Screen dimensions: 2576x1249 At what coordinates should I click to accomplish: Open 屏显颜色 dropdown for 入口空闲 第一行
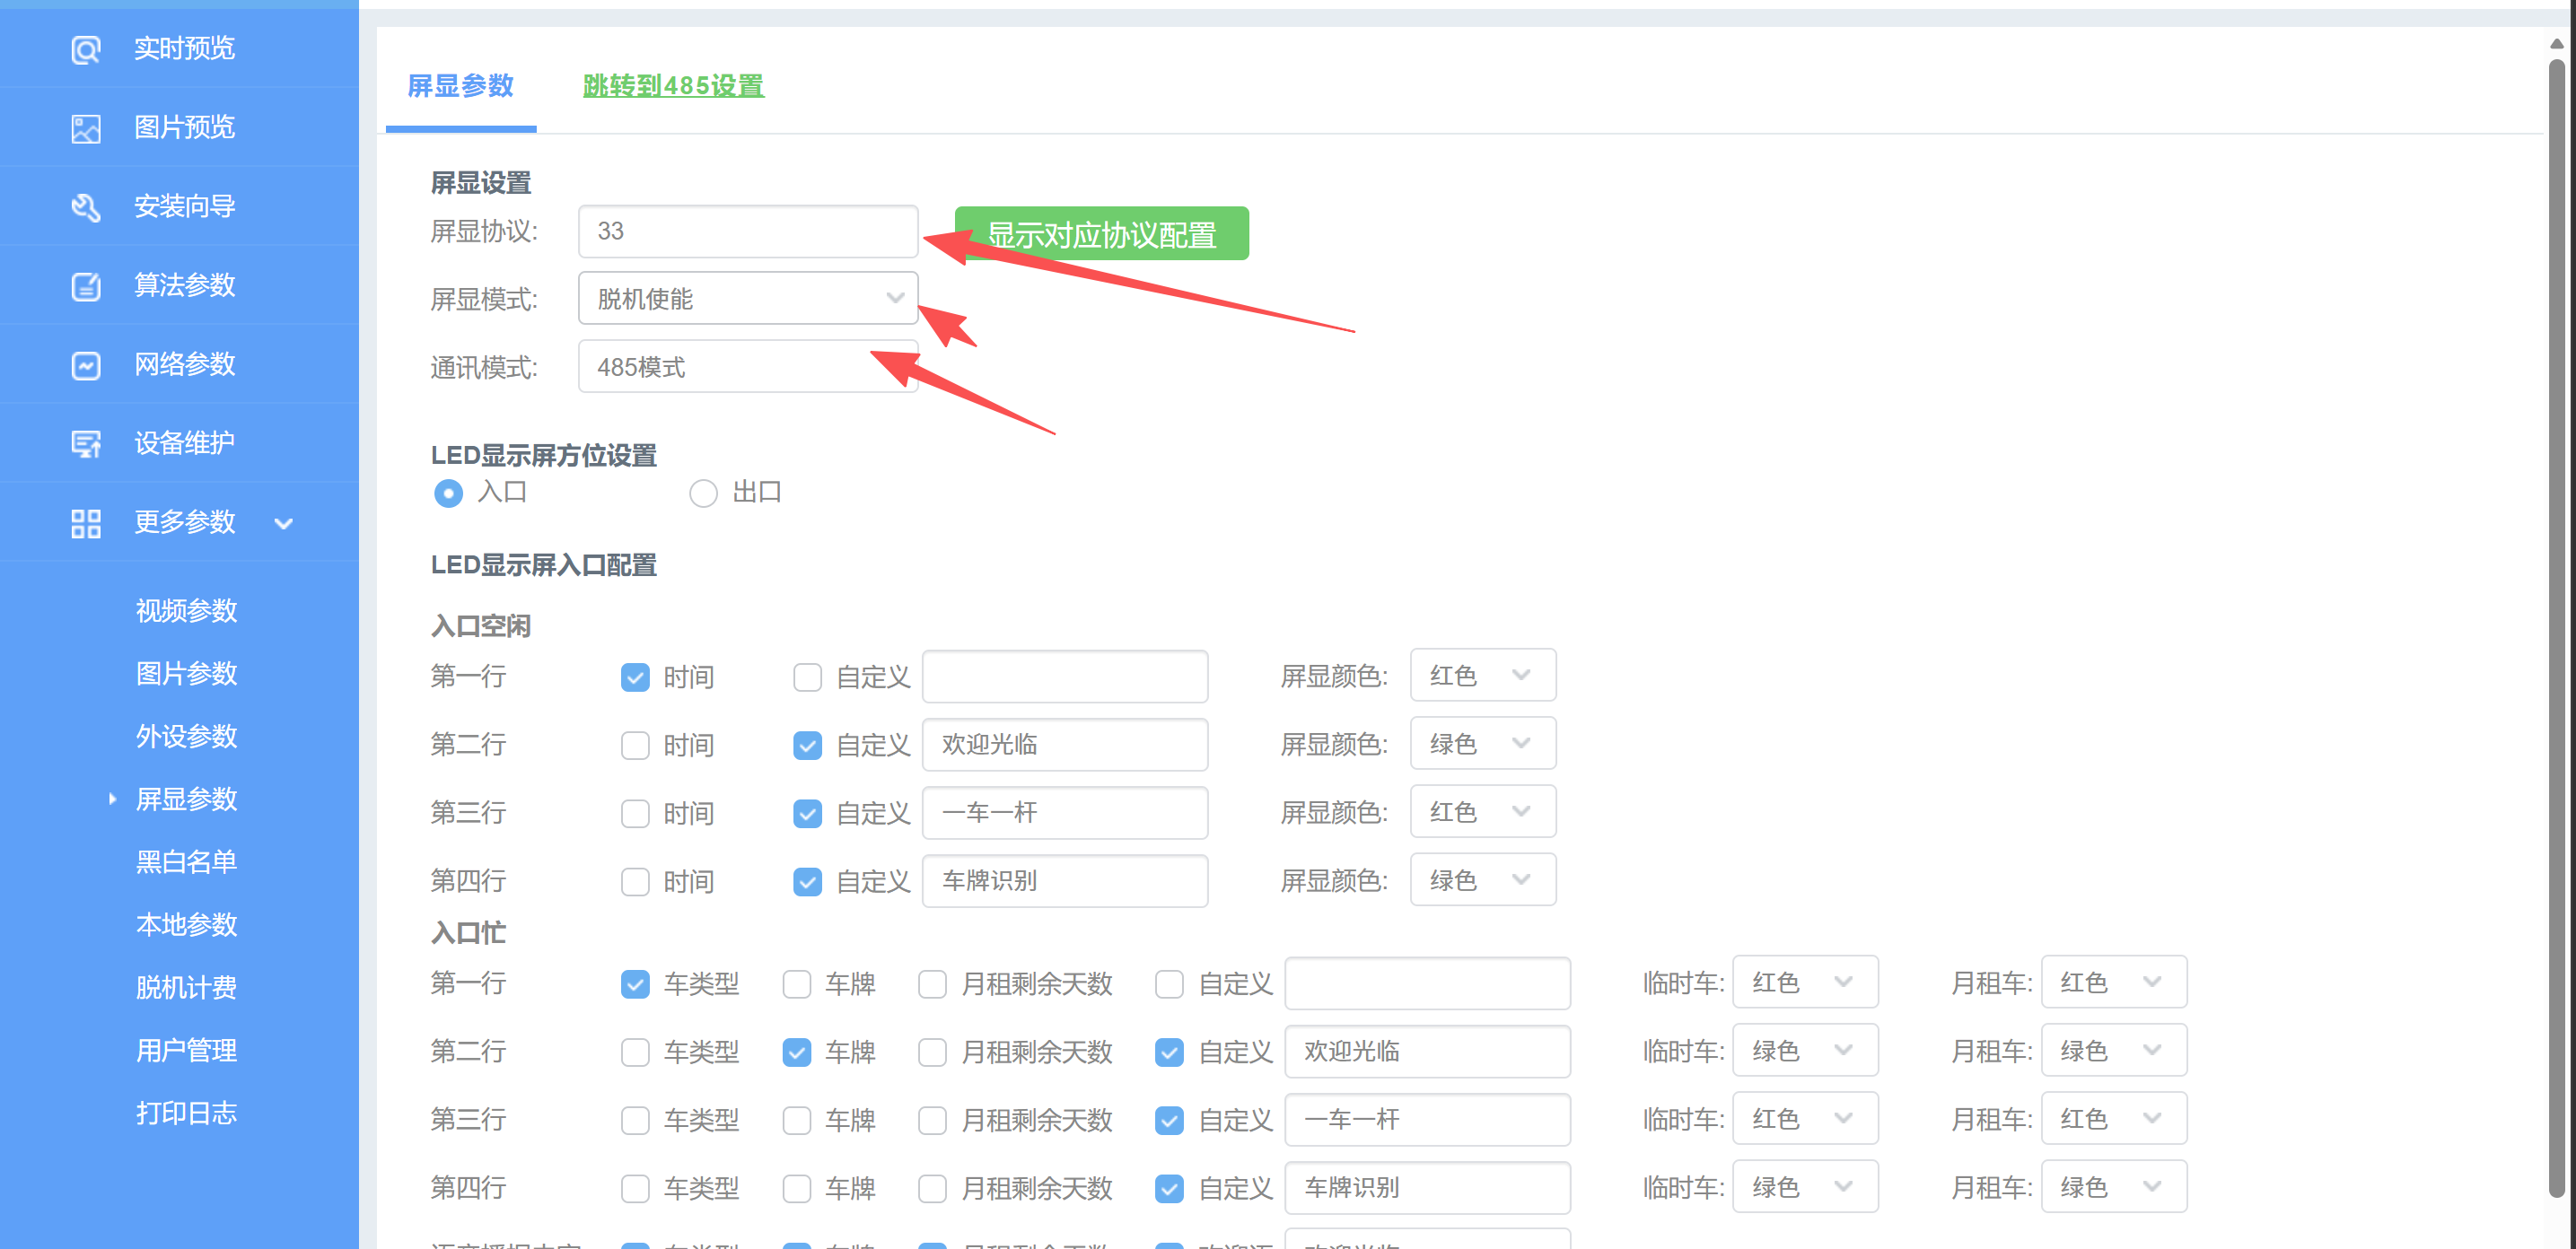[x=1483, y=675]
